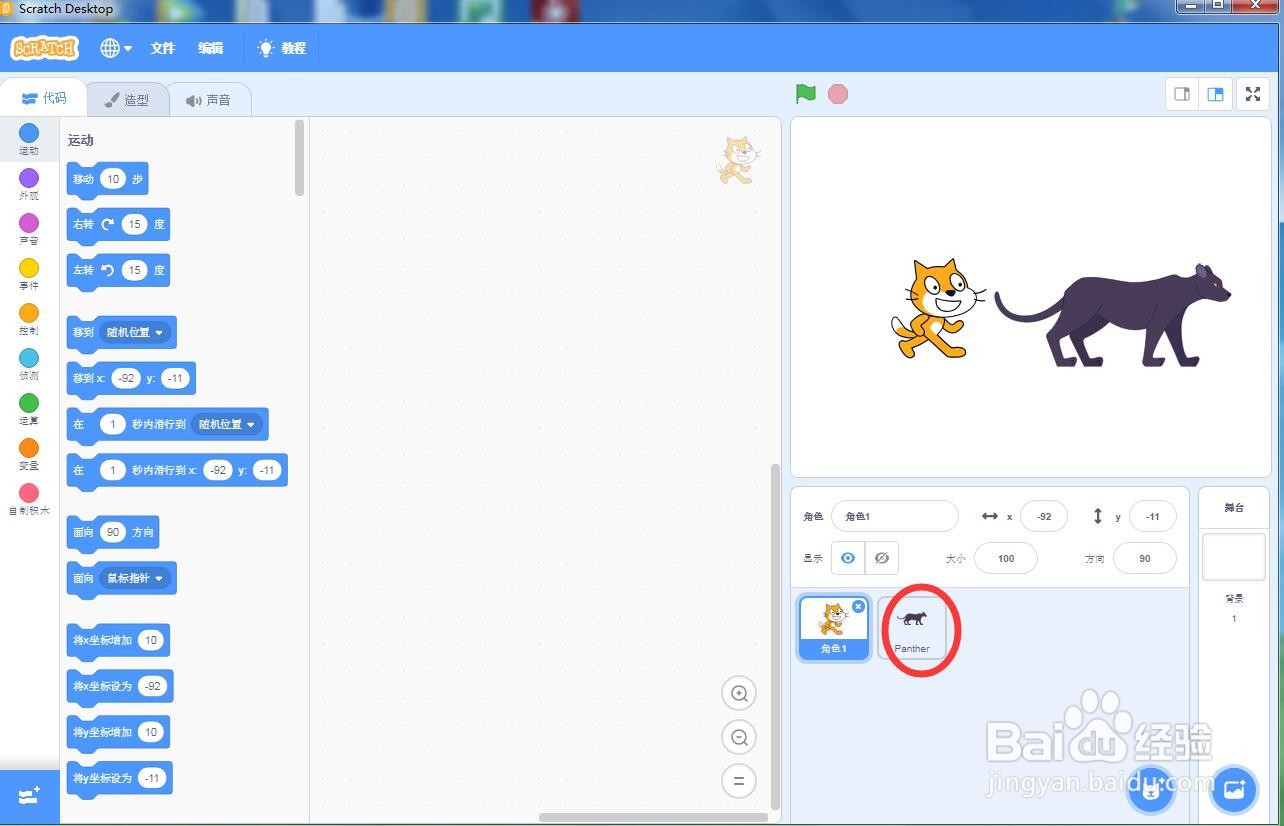Switch to the 声音 sounds tab

pyautogui.click(x=208, y=100)
